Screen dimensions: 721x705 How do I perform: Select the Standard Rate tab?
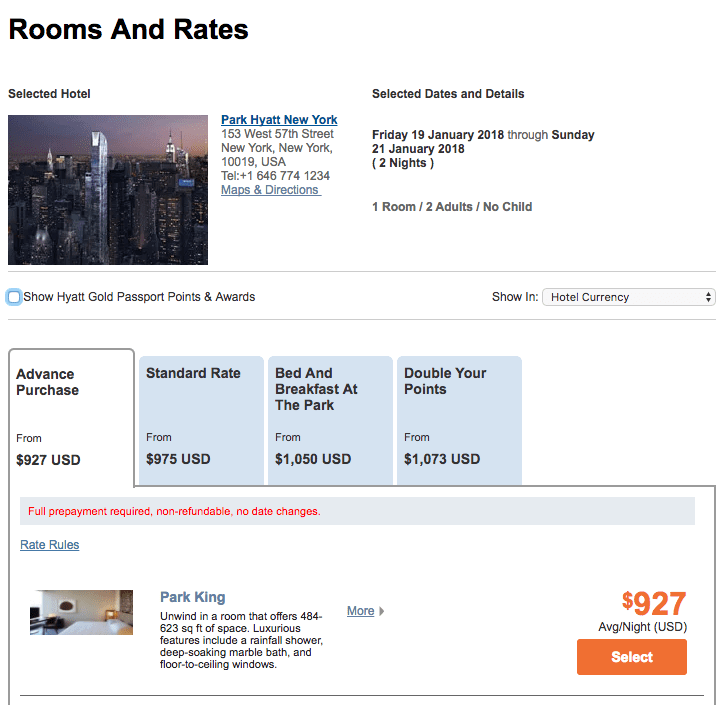pos(201,420)
